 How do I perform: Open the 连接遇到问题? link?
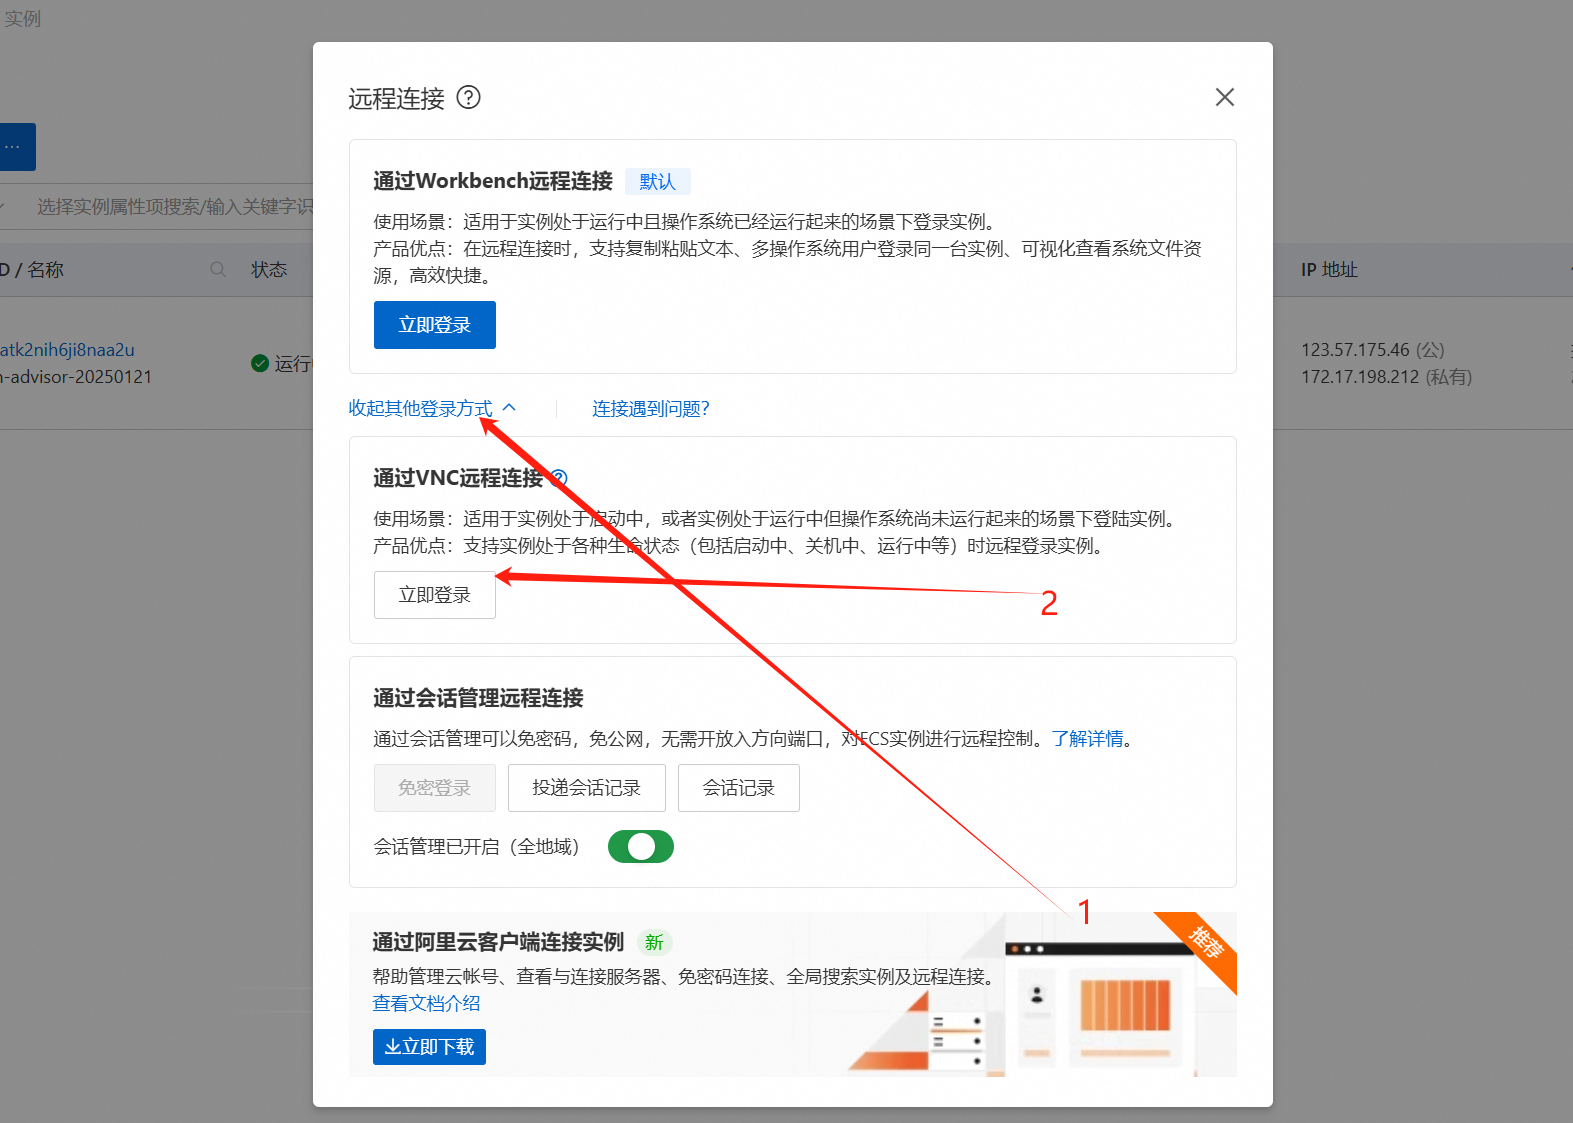[x=650, y=408]
